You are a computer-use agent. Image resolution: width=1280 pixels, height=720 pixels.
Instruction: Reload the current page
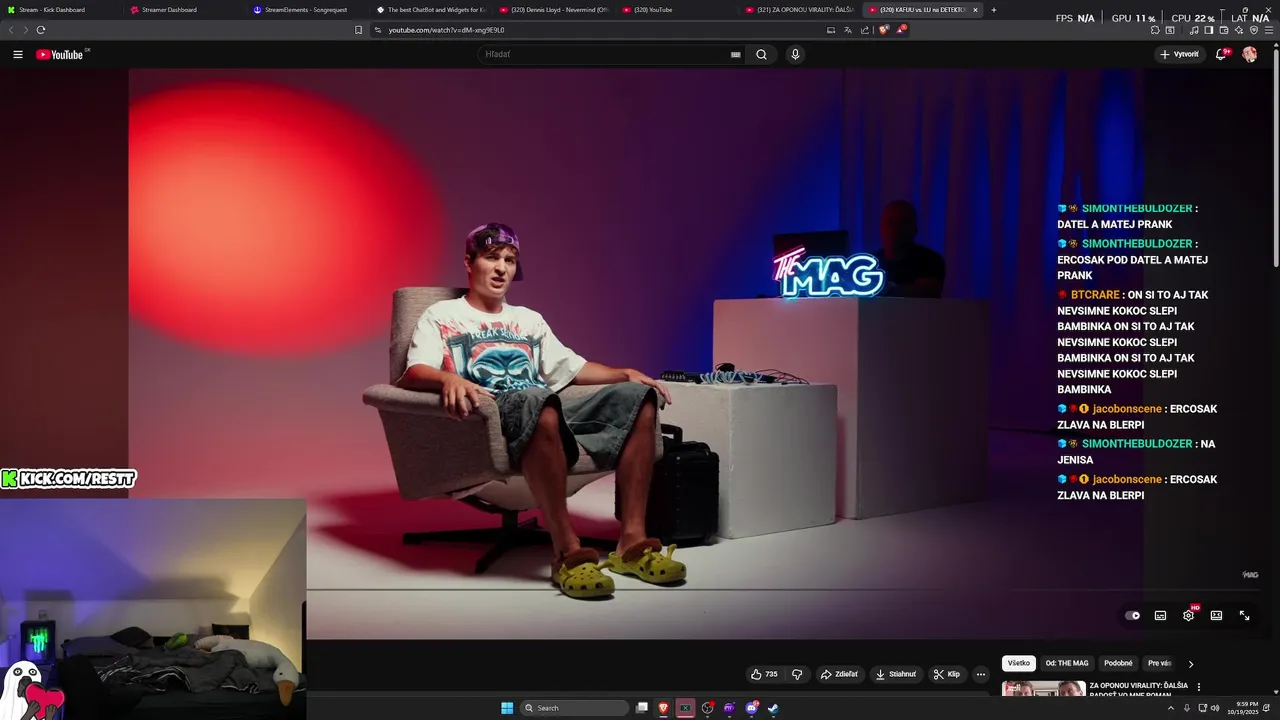point(40,30)
